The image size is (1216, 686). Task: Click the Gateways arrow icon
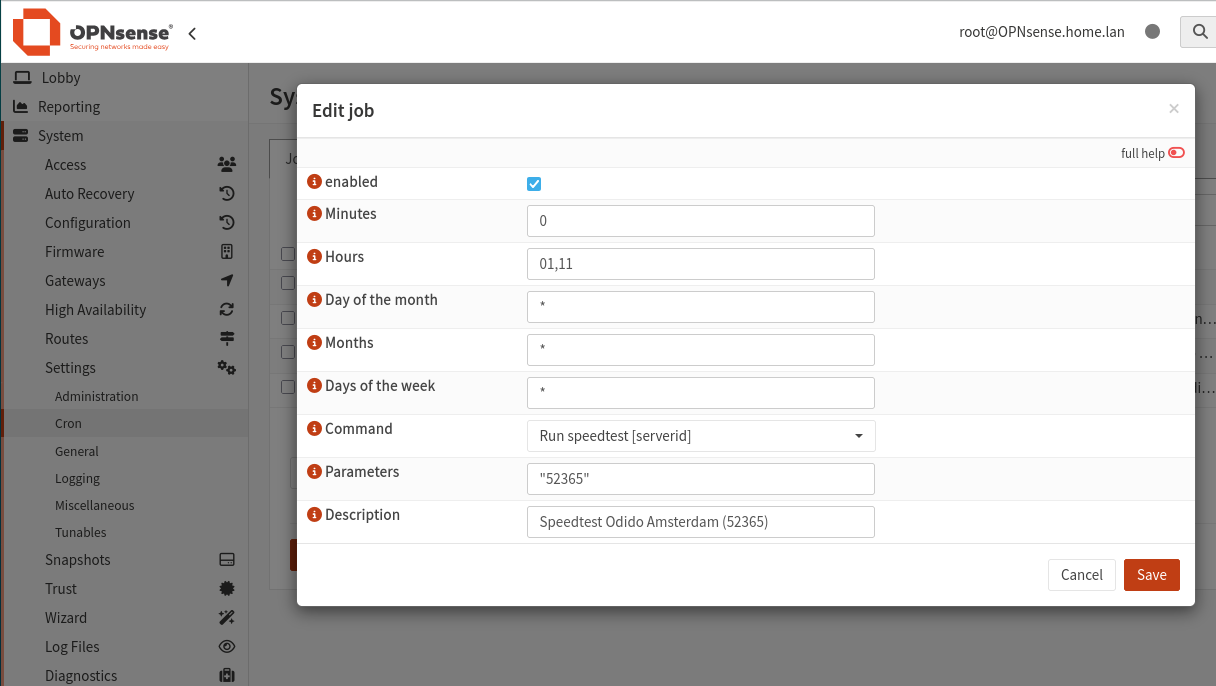coord(227,281)
